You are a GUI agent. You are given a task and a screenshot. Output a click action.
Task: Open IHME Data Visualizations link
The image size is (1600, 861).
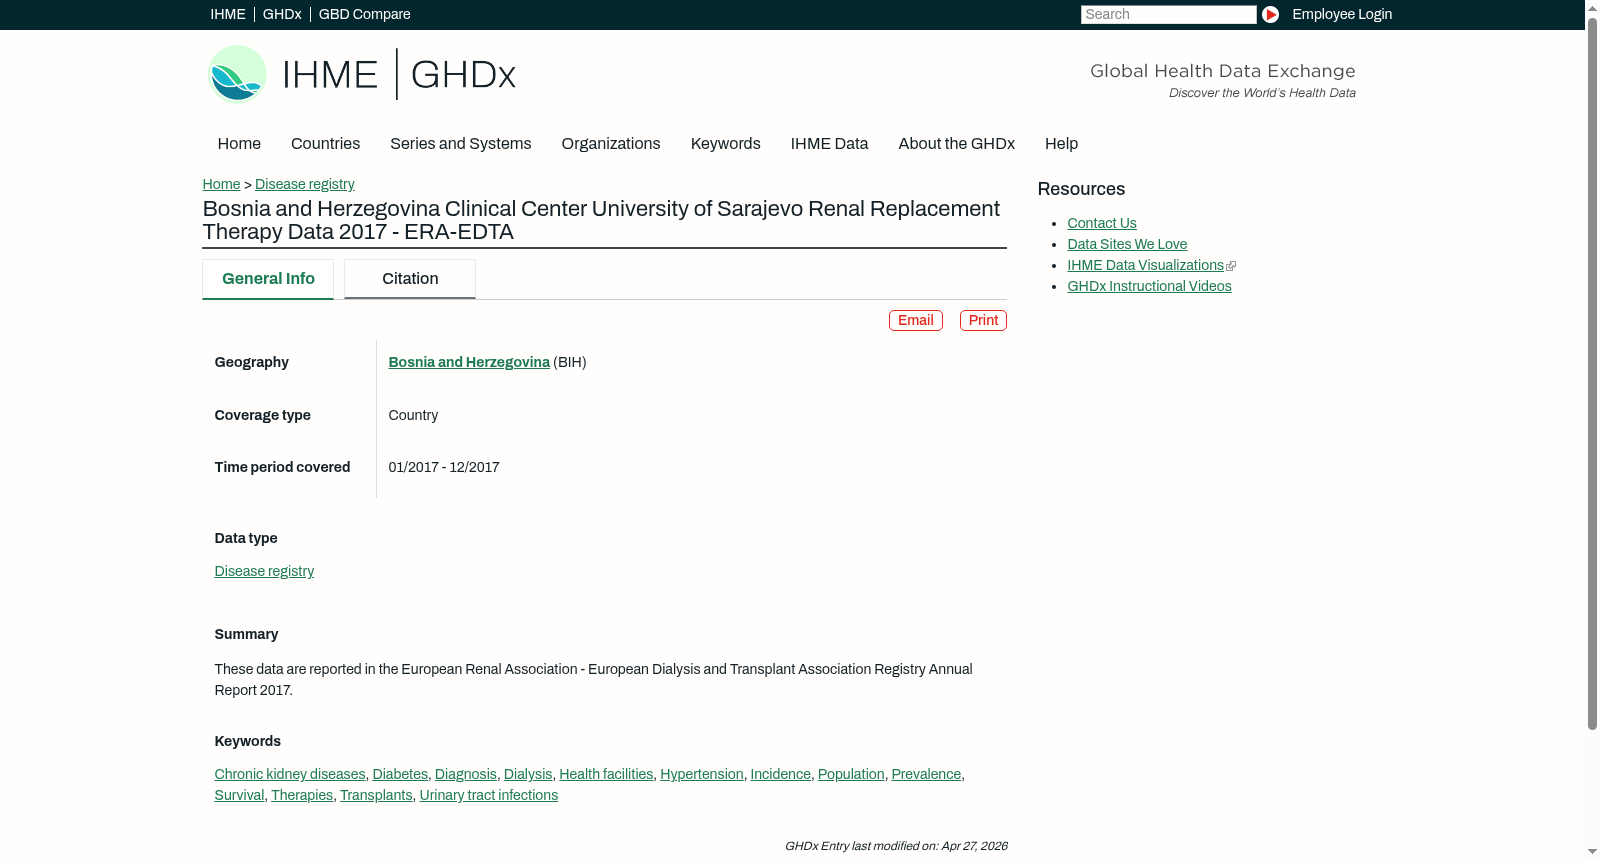coord(1146,266)
